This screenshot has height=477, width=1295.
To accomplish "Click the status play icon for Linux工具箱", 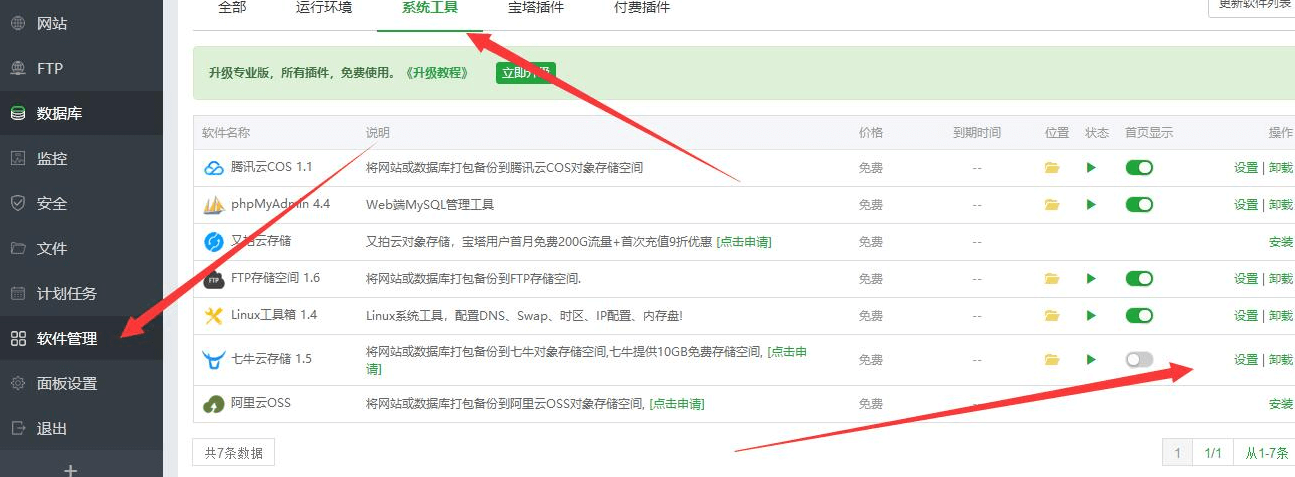I will [x=1091, y=316].
